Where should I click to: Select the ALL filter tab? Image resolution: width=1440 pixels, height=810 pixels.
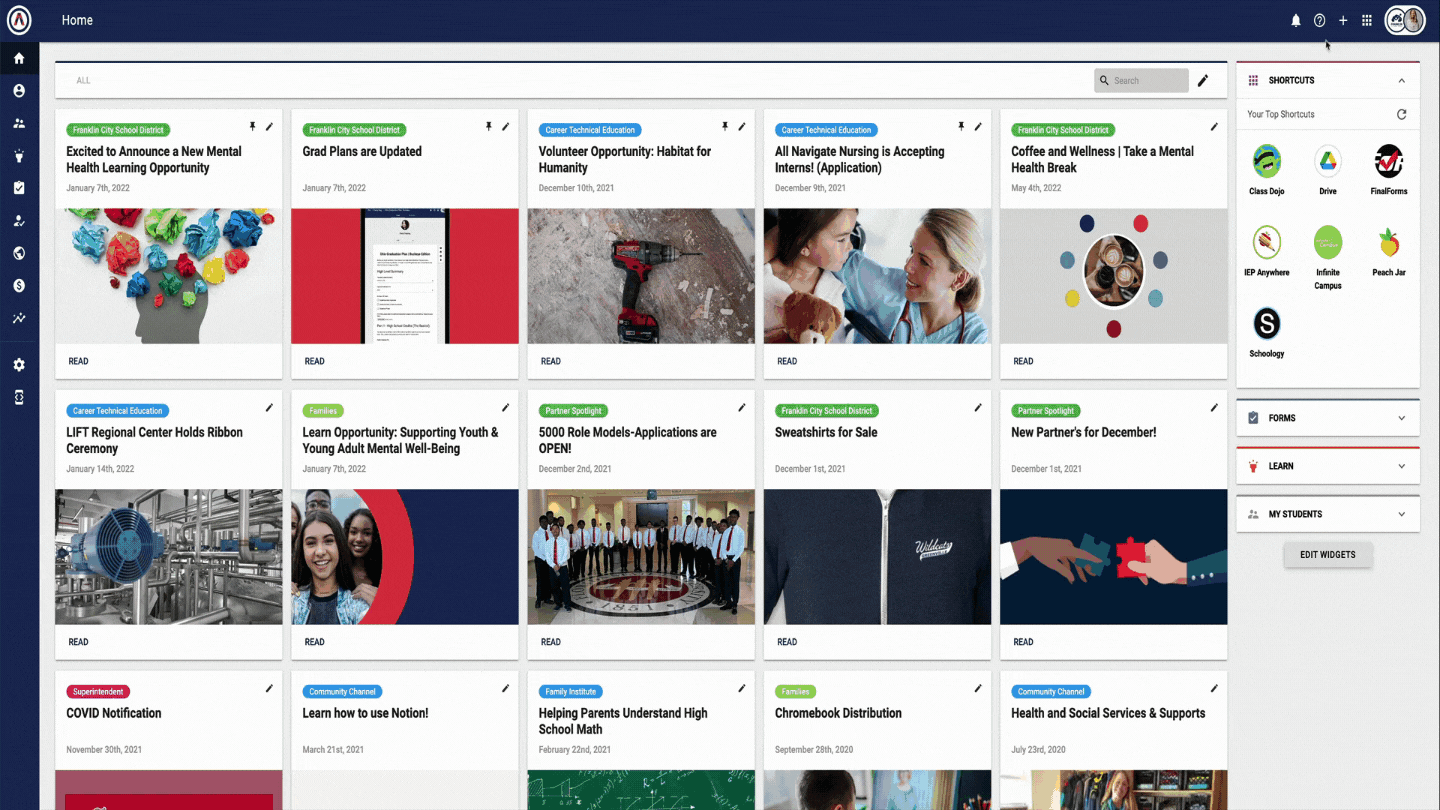(x=83, y=81)
